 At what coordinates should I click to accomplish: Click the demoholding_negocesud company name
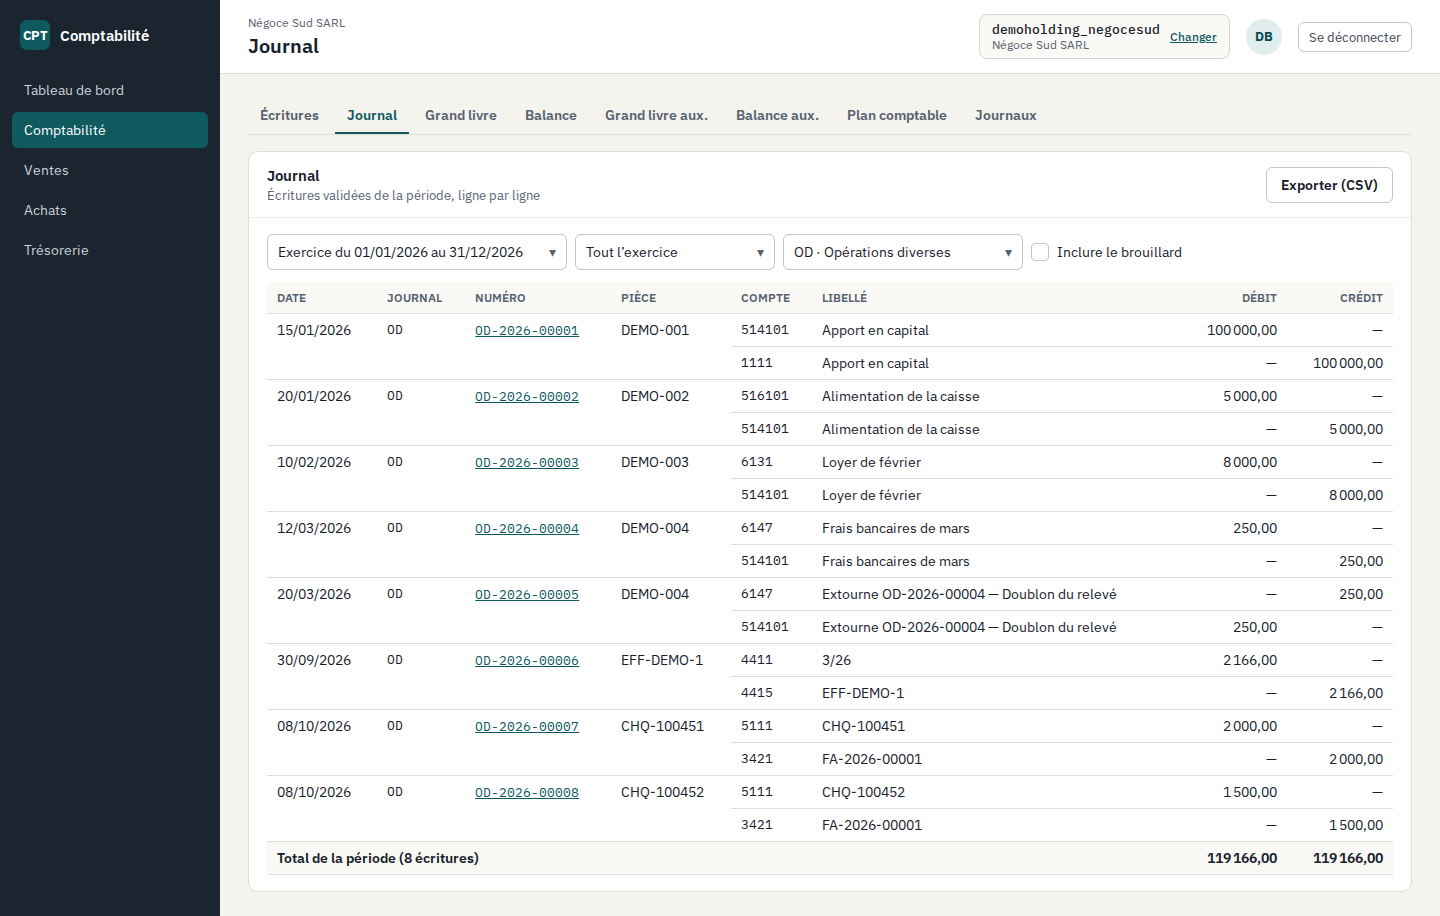point(1076,29)
